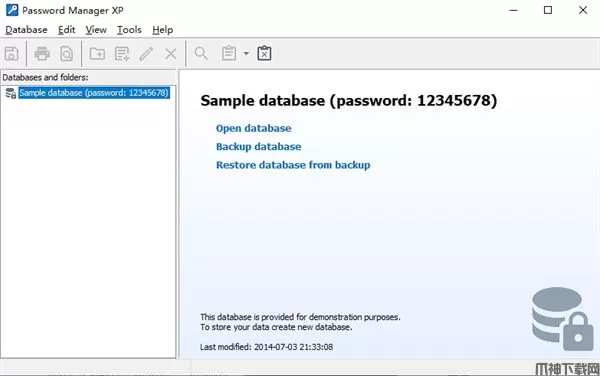Click the Password Manager XP key icon
Screen dimensions: 600x376
click(x=12, y=10)
